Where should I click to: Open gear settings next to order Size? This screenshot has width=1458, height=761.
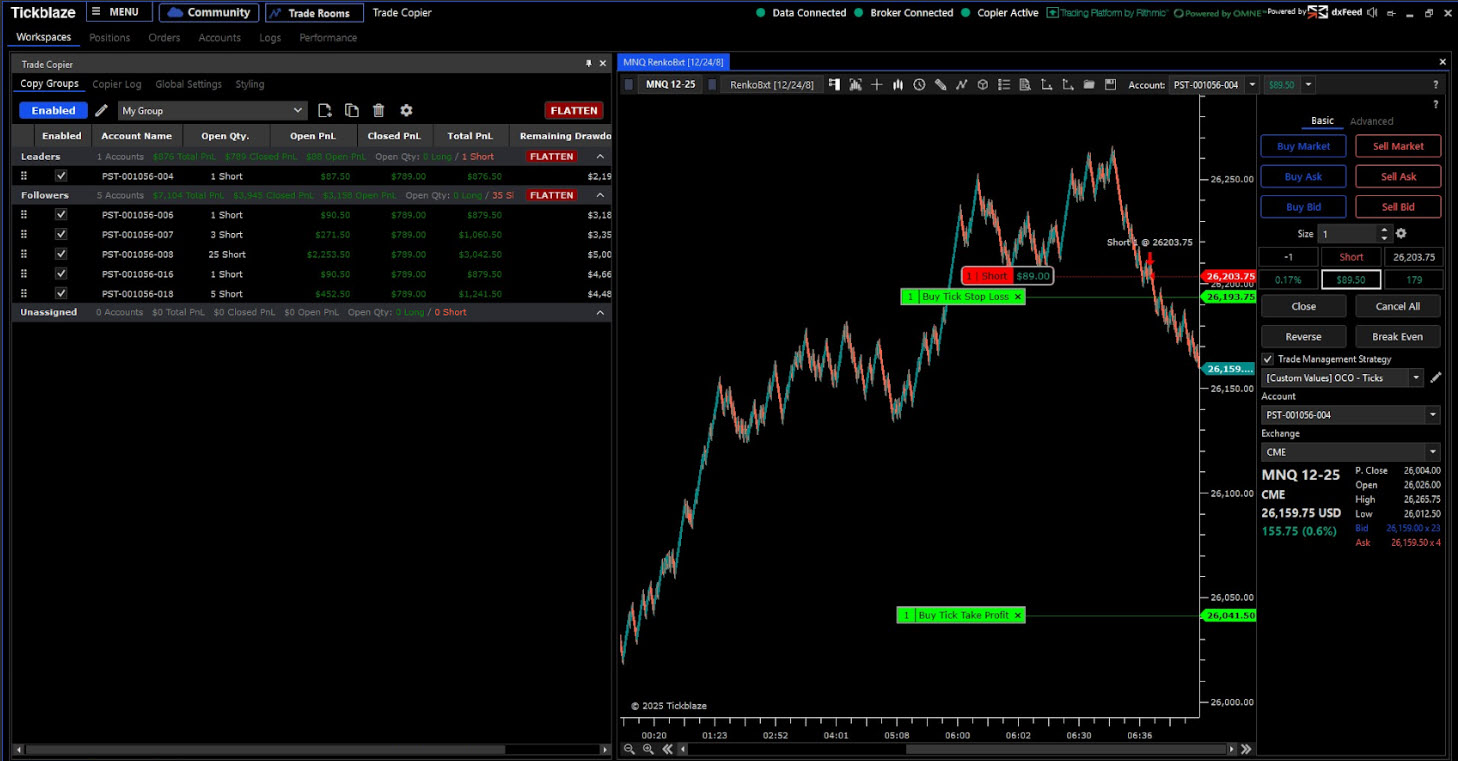1401,234
